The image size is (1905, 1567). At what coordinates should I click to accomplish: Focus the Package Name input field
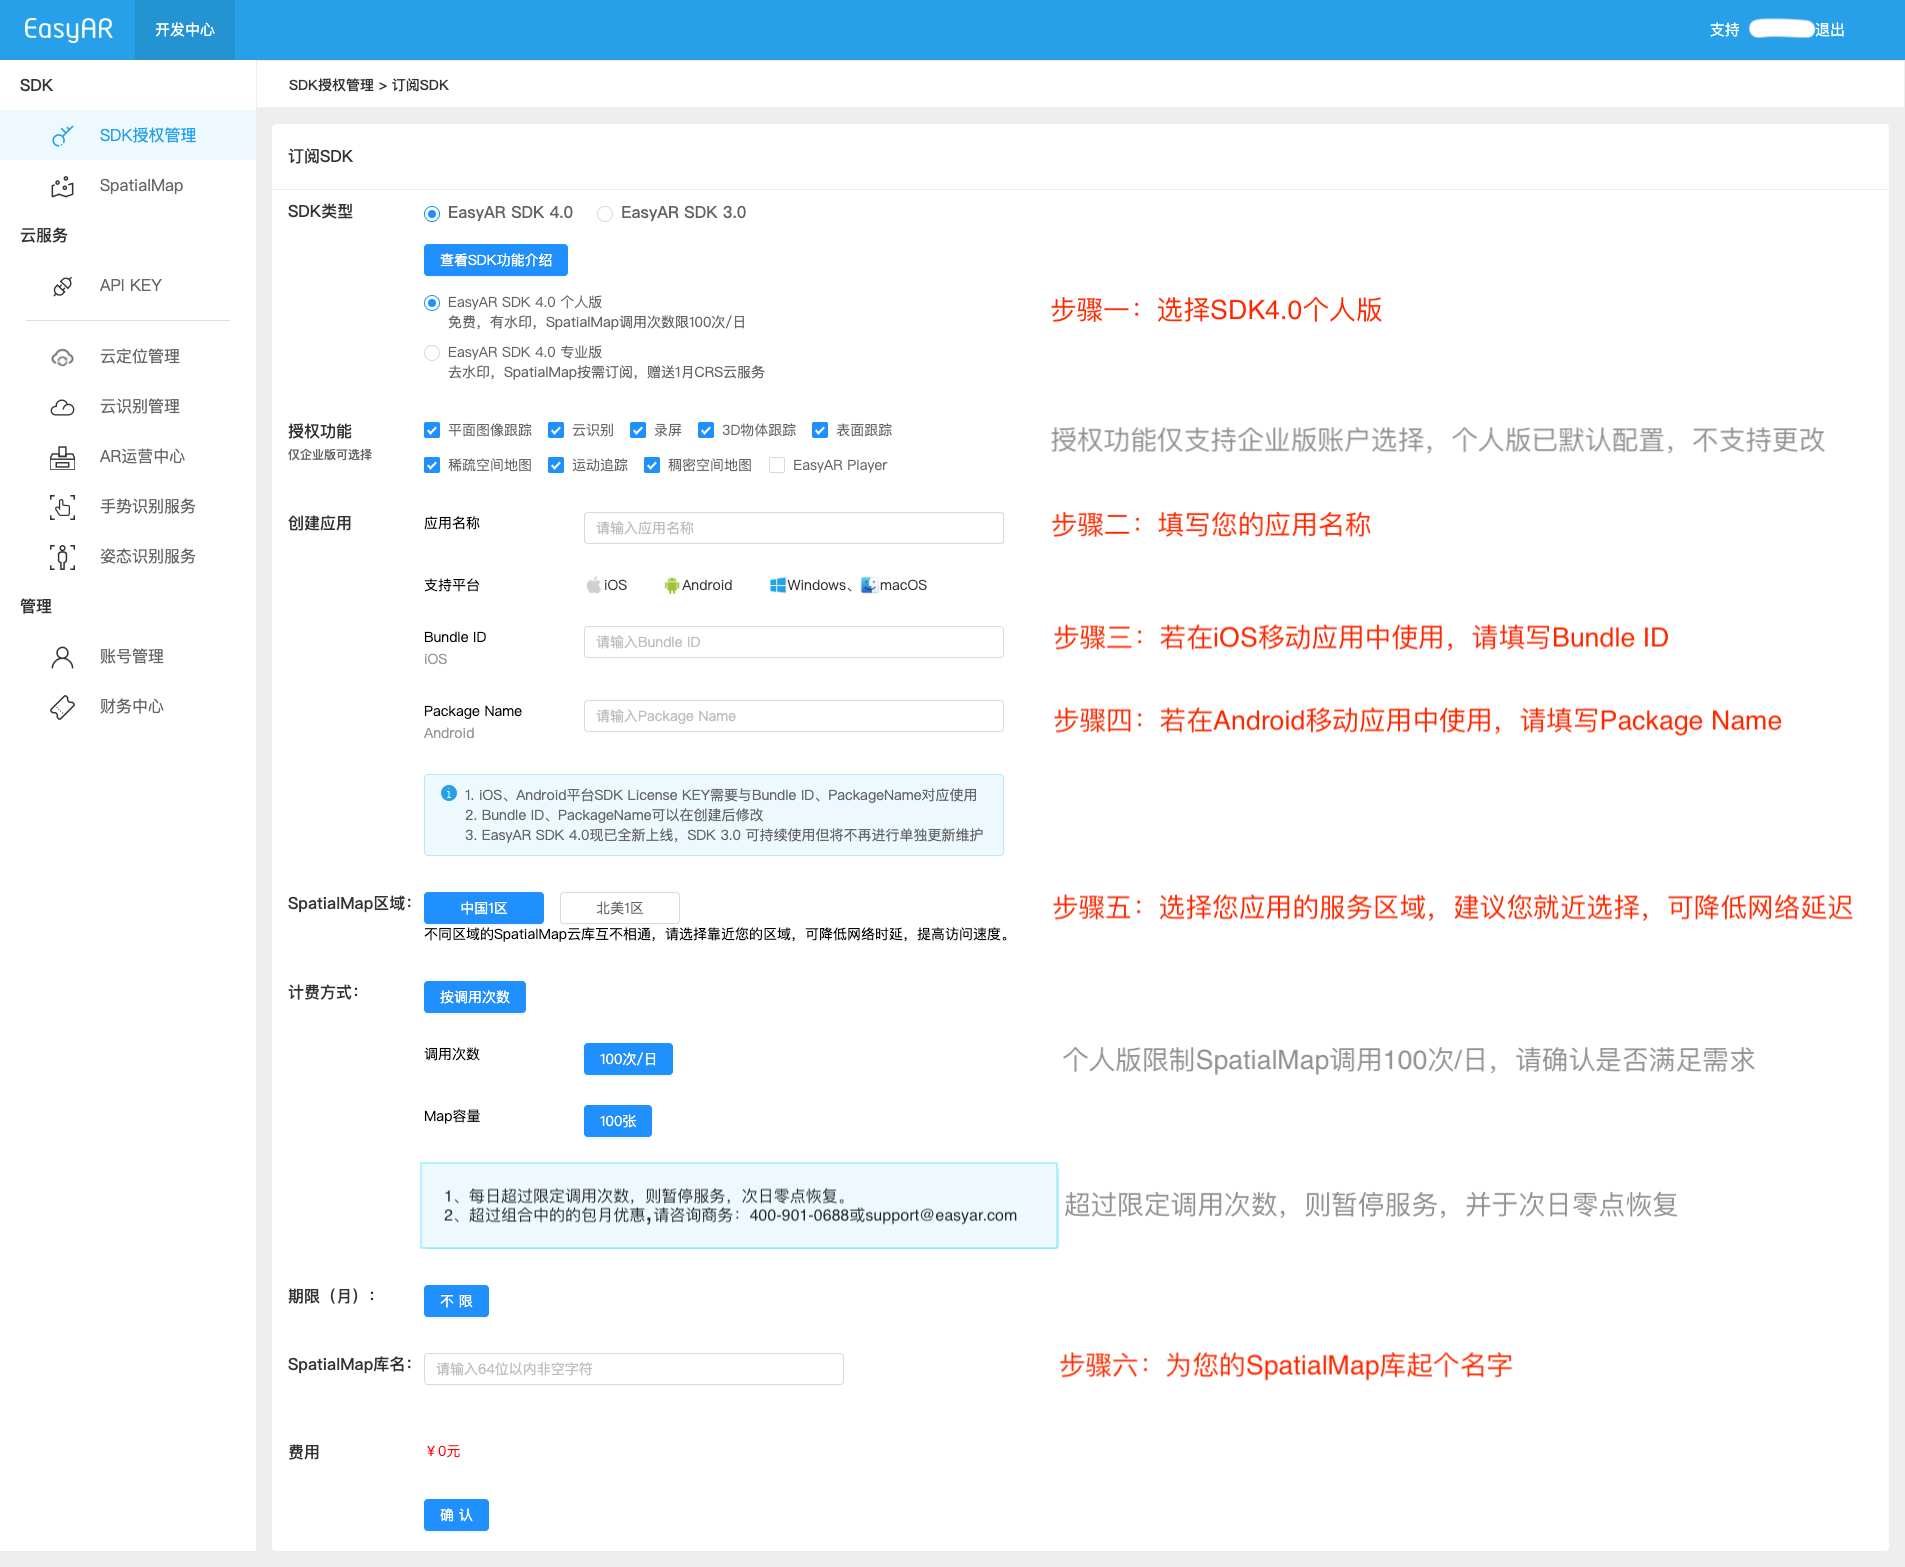794,716
